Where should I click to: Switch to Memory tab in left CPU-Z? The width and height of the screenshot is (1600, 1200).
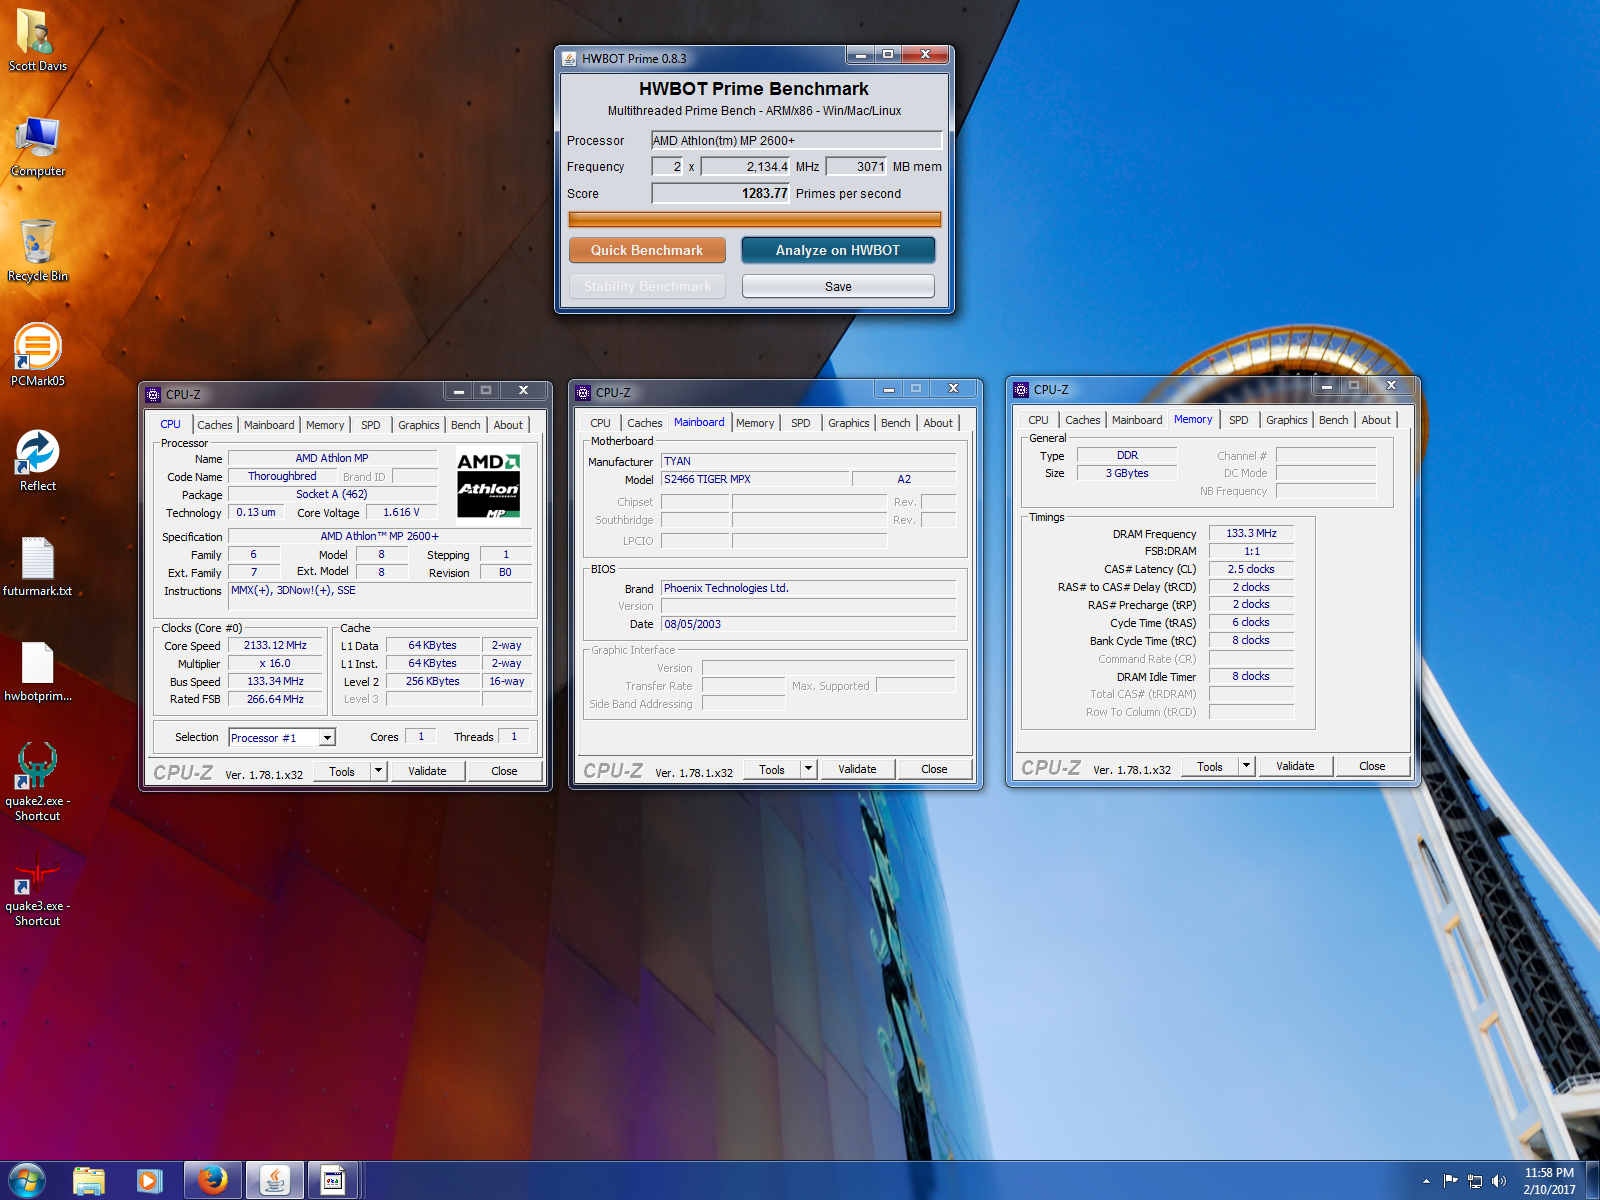(325, 425)
